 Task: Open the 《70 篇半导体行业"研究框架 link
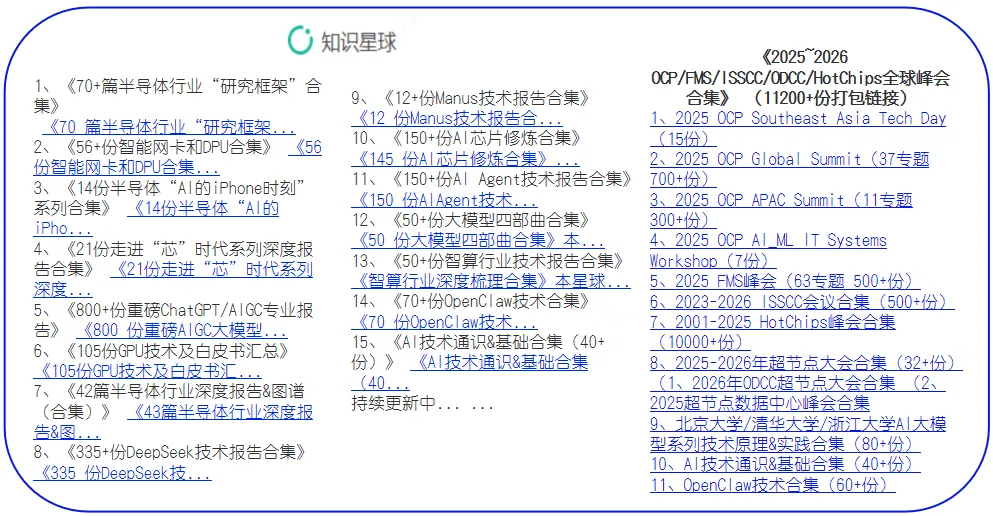[x=168, y=127]
